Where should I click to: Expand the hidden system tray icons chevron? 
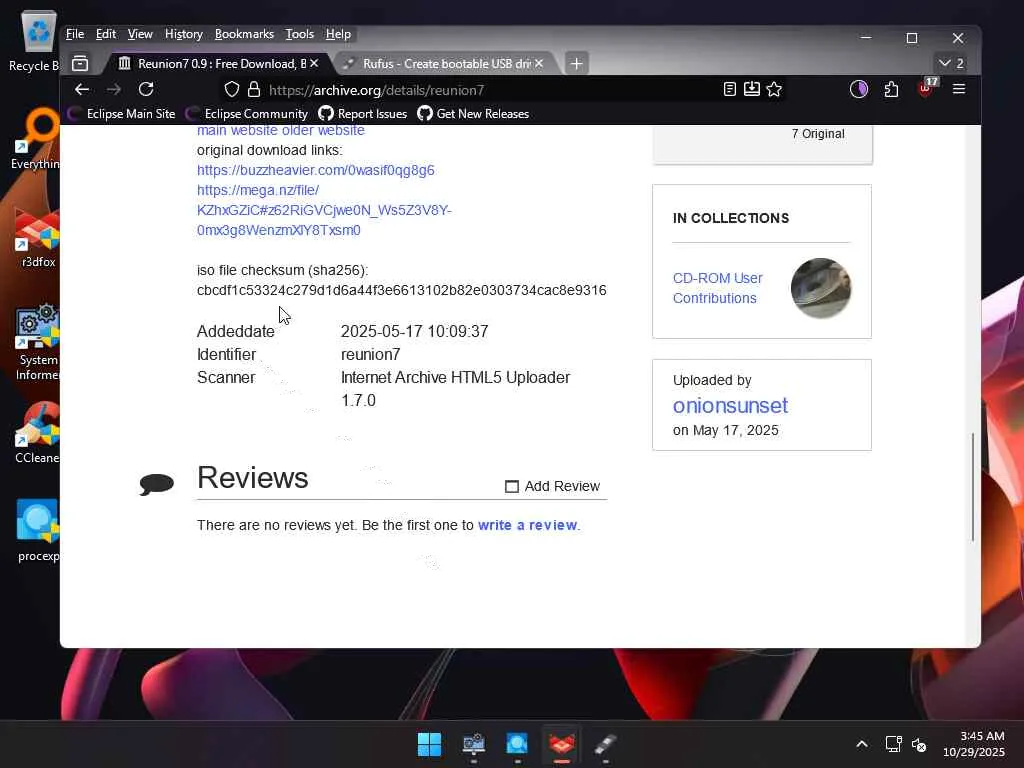pos(862,744)
